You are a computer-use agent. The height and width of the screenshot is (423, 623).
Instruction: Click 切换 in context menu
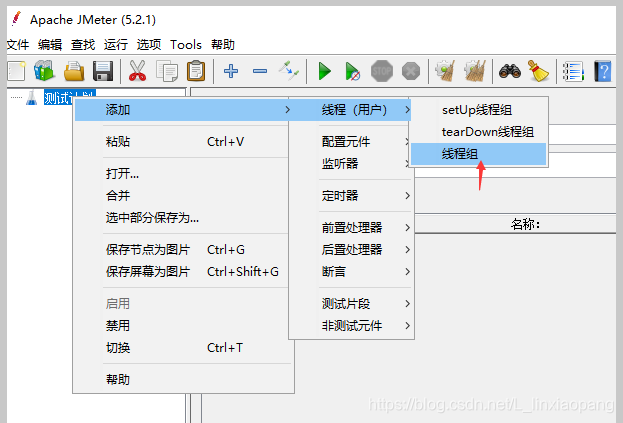pos(183,348)
